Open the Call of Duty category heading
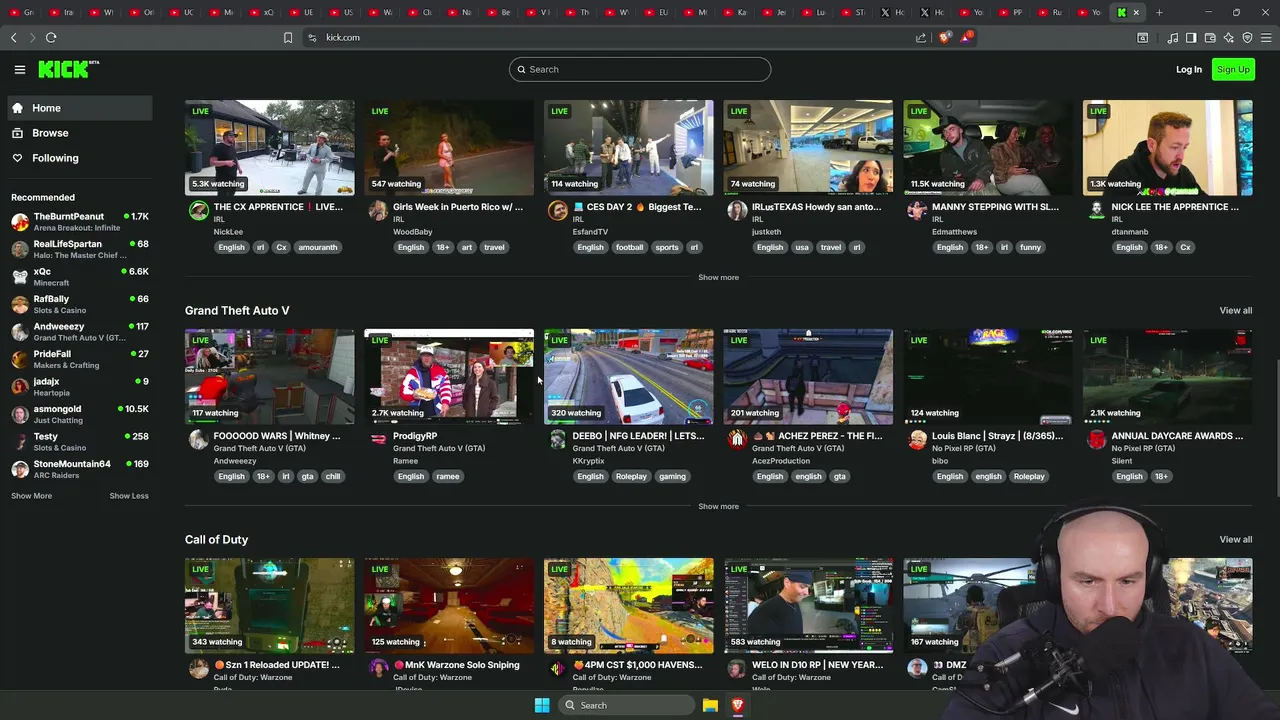Image resolution: width=1280 pixels, height=720 pixels. pos(216,540)
